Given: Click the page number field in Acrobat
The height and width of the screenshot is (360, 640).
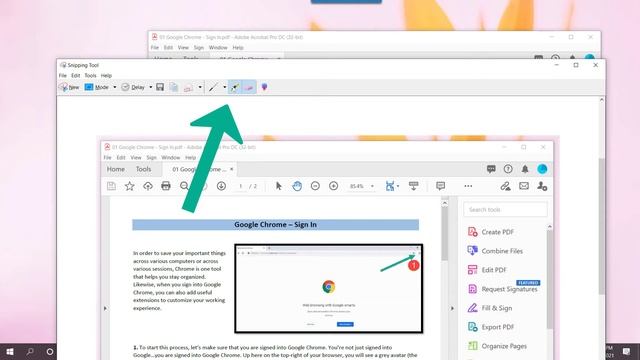Looking at the screenshot, I should coord(241,186).
